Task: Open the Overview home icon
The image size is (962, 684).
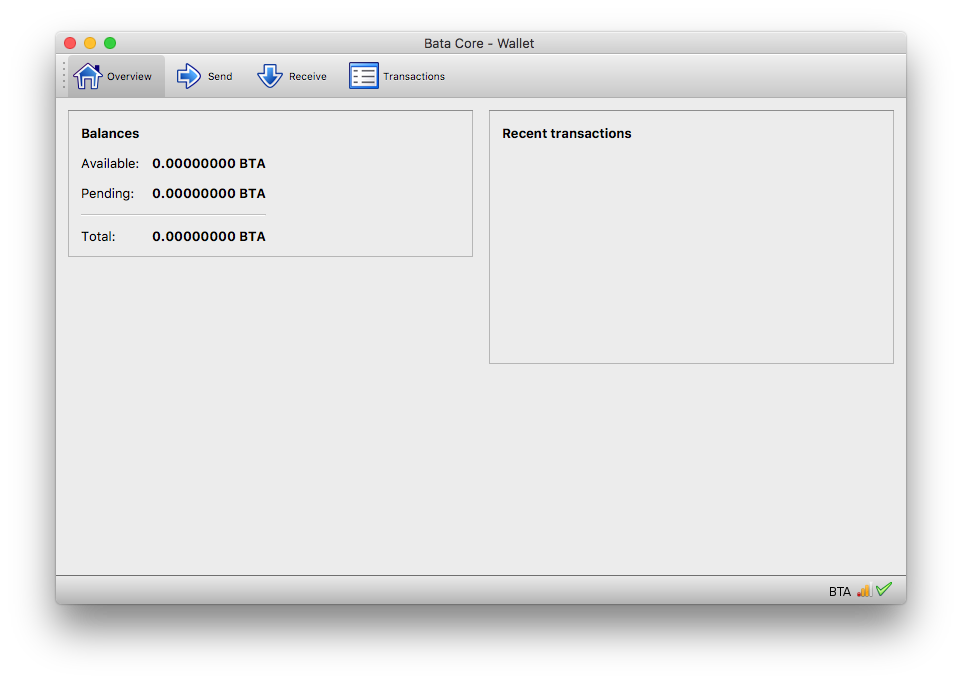Action: (88, 76)
